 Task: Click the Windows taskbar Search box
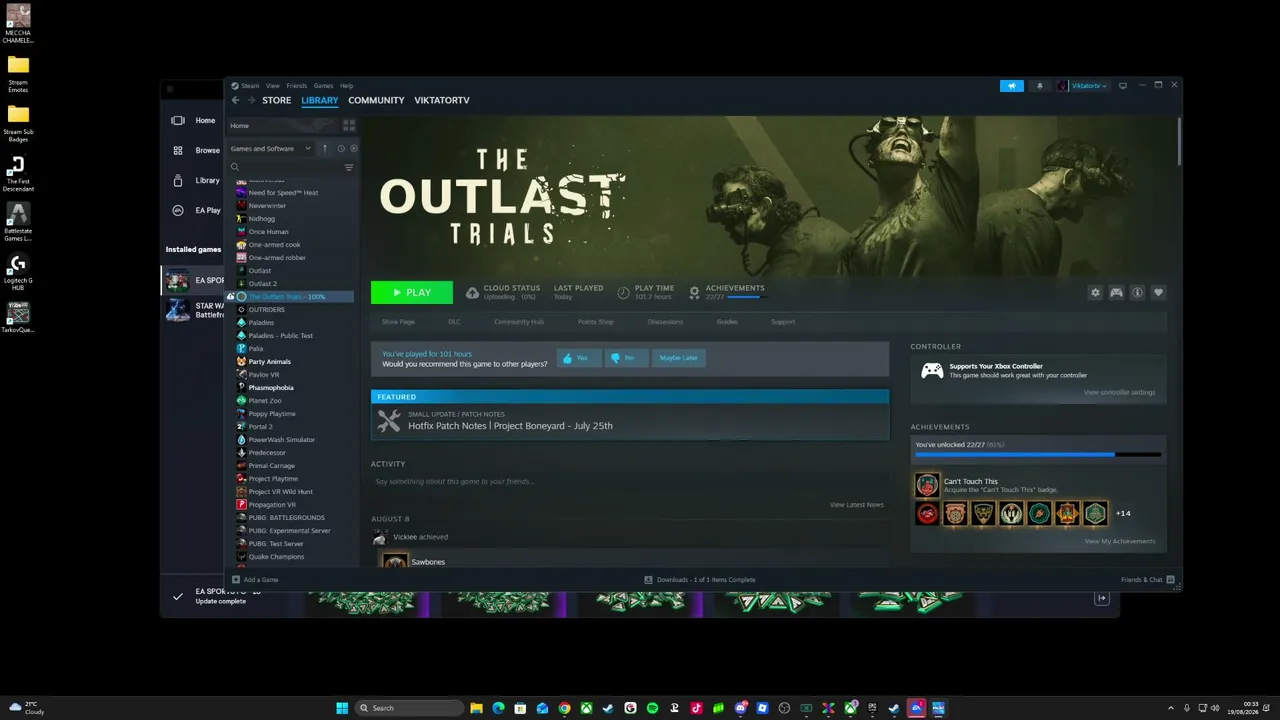click(408, 708)
